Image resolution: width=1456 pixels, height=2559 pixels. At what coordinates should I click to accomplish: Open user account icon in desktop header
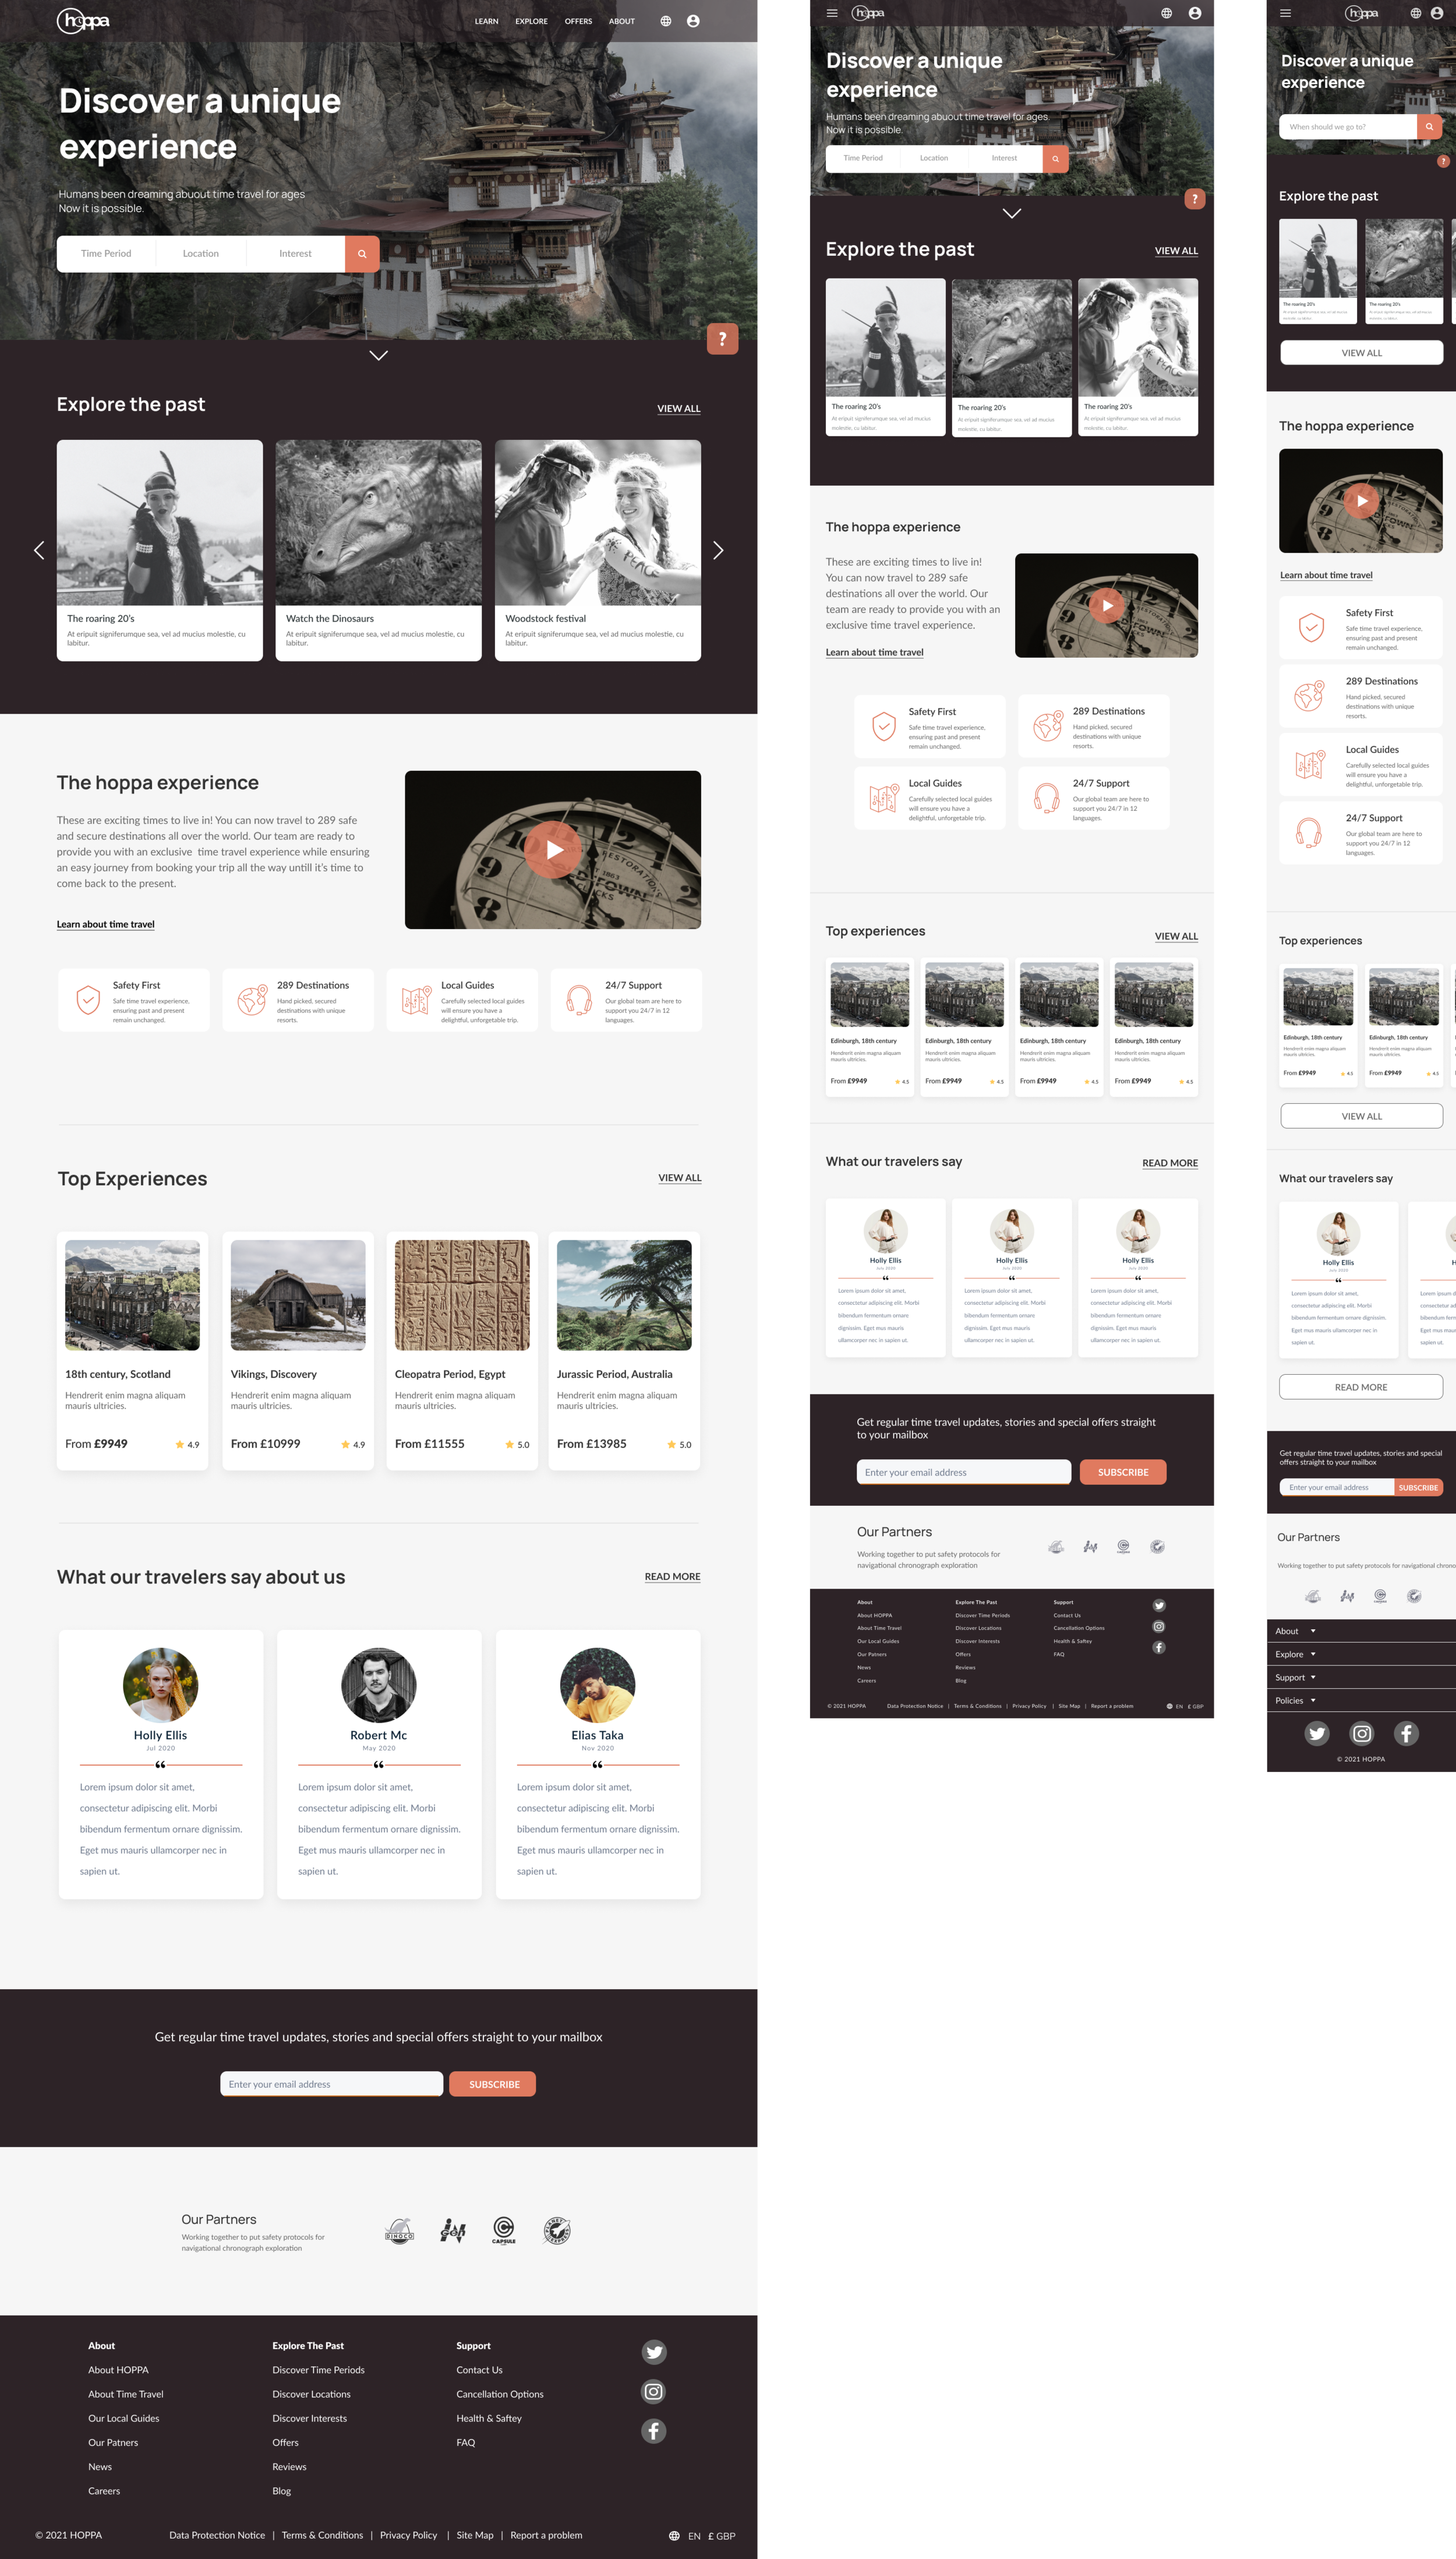click(693, 21)
